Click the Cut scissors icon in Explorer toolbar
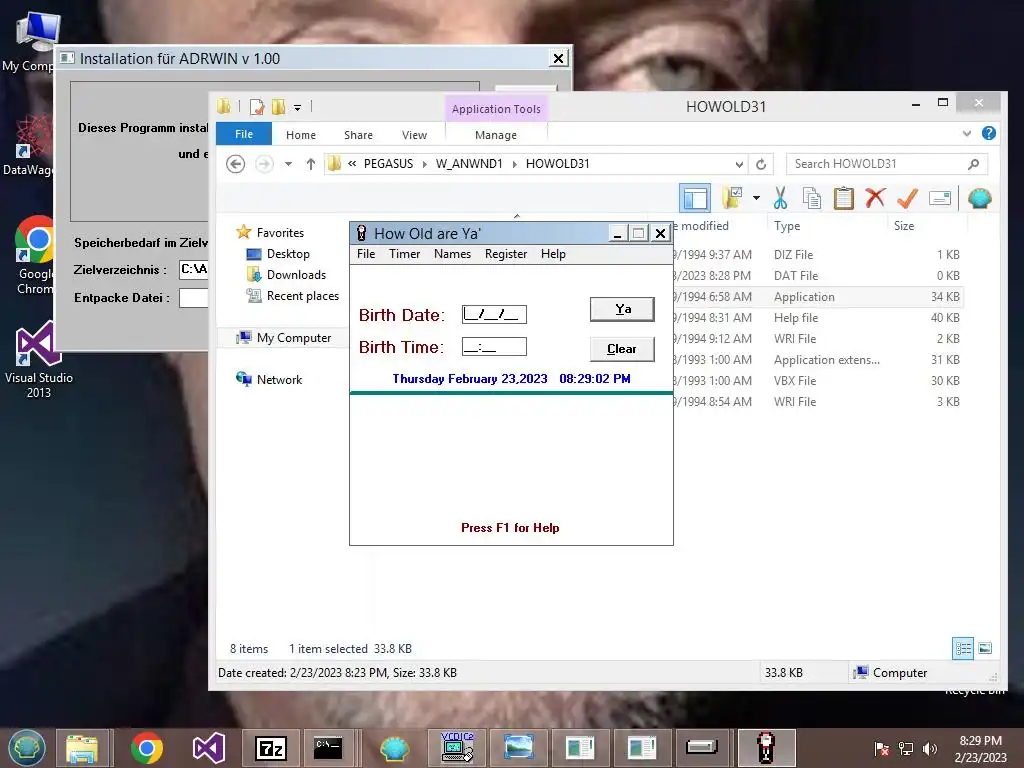This screenshot has height=768, width=1024. [x=780, y=198]
